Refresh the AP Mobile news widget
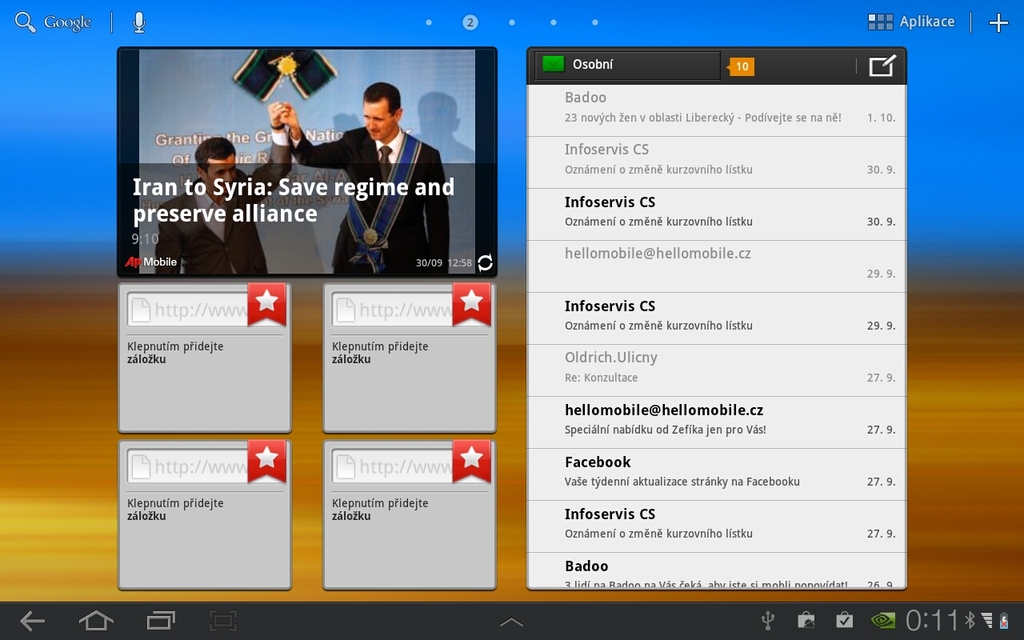 [484, 261]
